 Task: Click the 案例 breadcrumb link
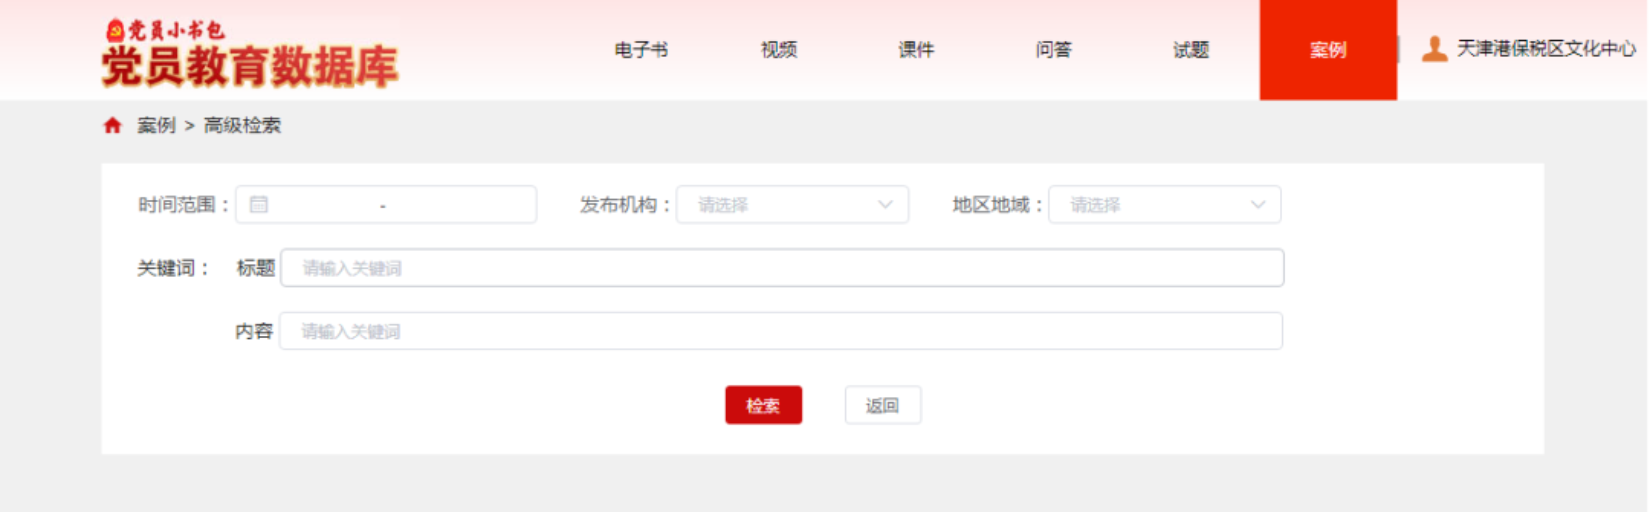click(156, 125)
